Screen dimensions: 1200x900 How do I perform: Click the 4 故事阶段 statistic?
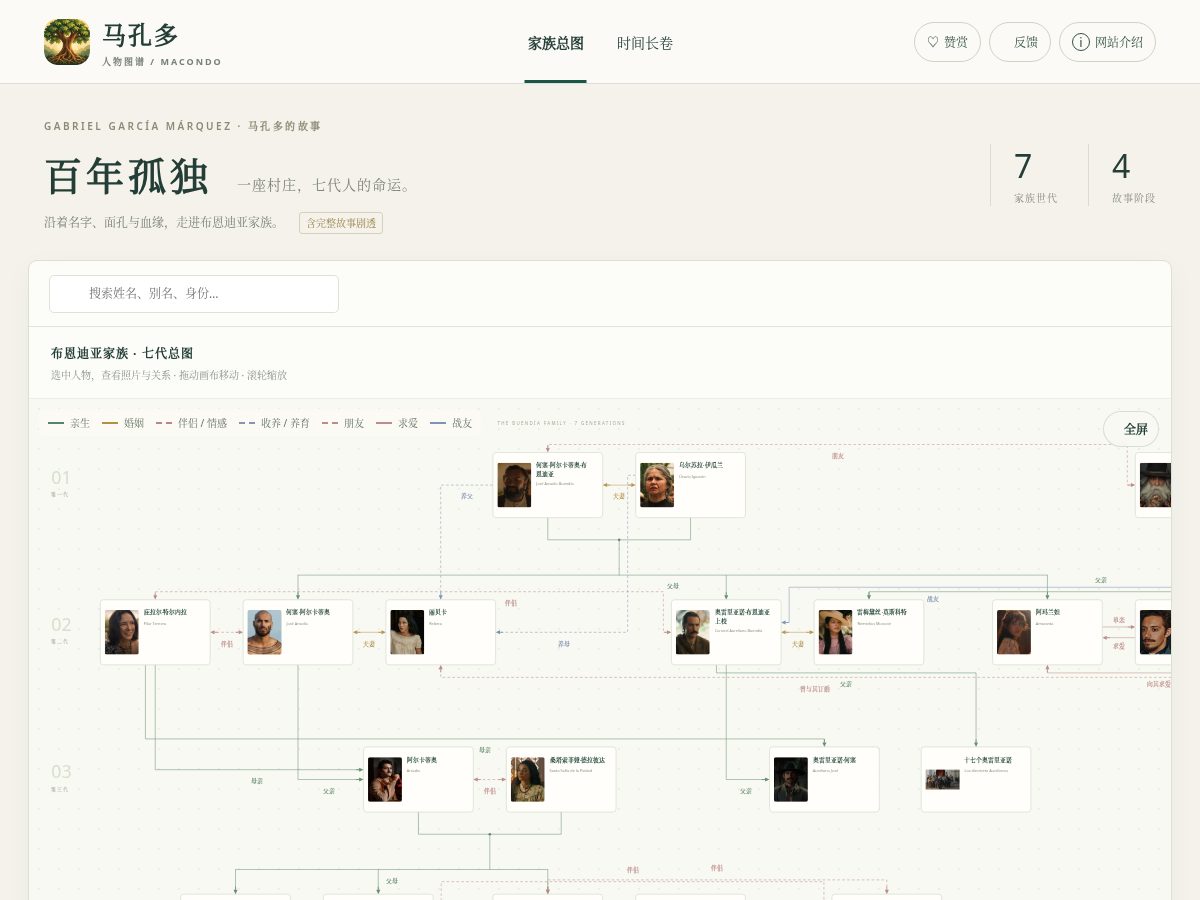(x=1133, y=177)
